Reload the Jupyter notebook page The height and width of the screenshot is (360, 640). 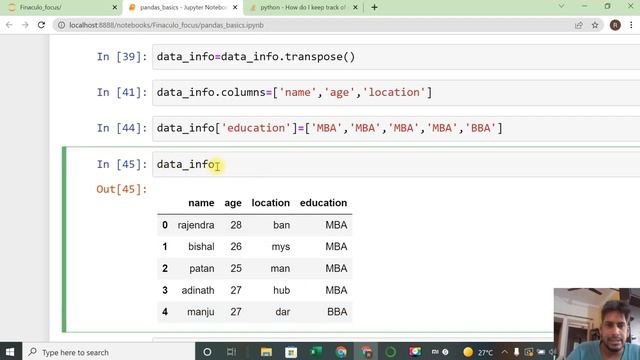[x=41, y=25]
